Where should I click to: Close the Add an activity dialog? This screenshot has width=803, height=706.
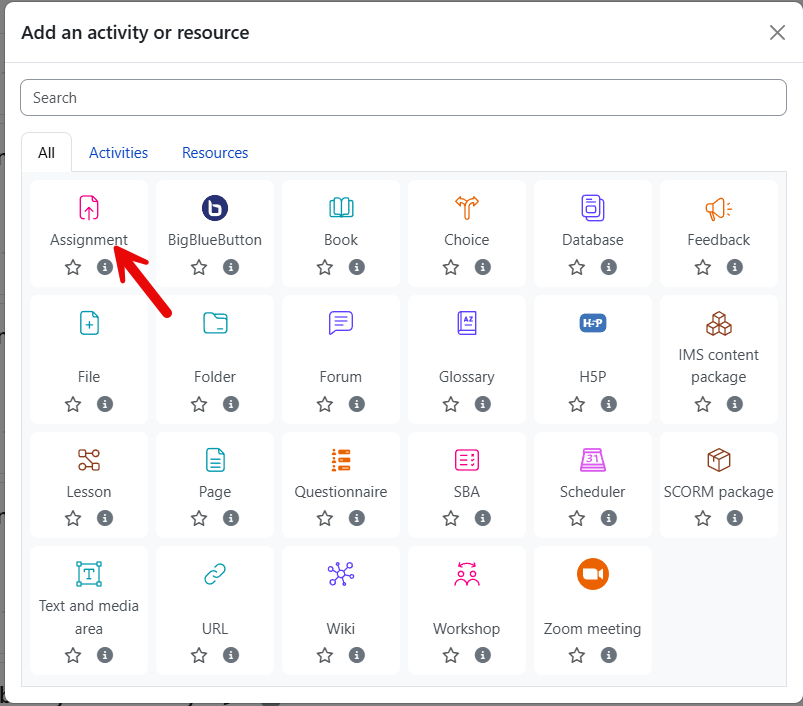click(x=777, y=33)
